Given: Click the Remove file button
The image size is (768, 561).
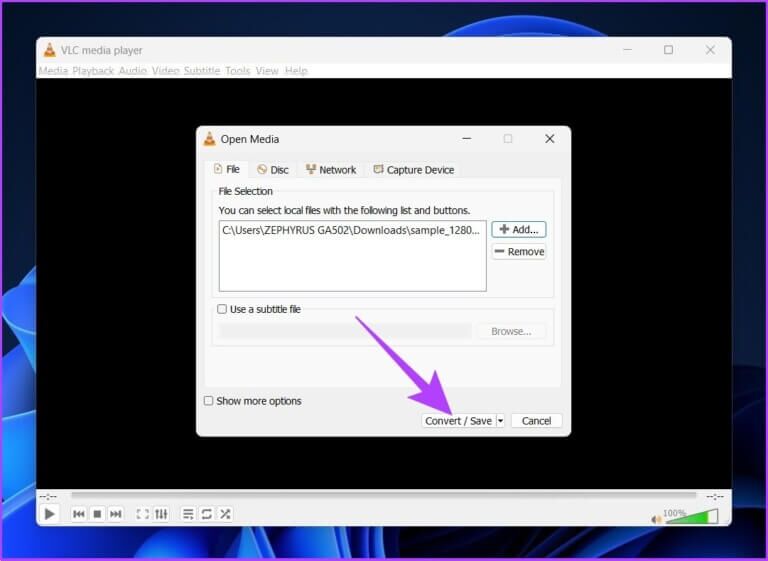Looking at the screenshot, I should pos(519,252).
